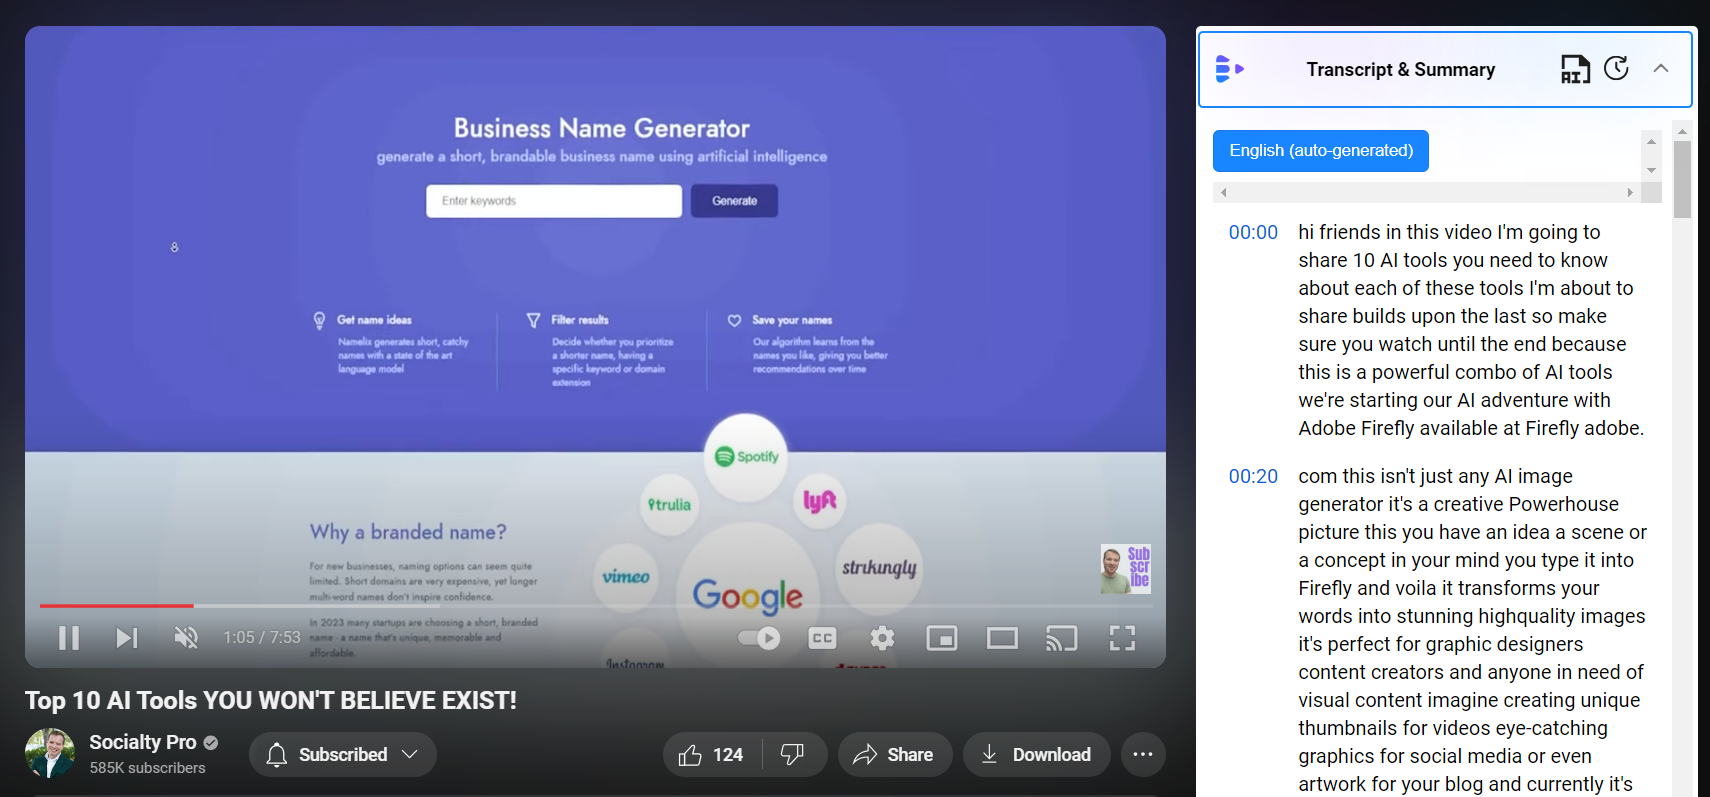Pause the video playback
Image resolution: width=1710 pixels, height=797 pixels.
[x=69, y=638]
